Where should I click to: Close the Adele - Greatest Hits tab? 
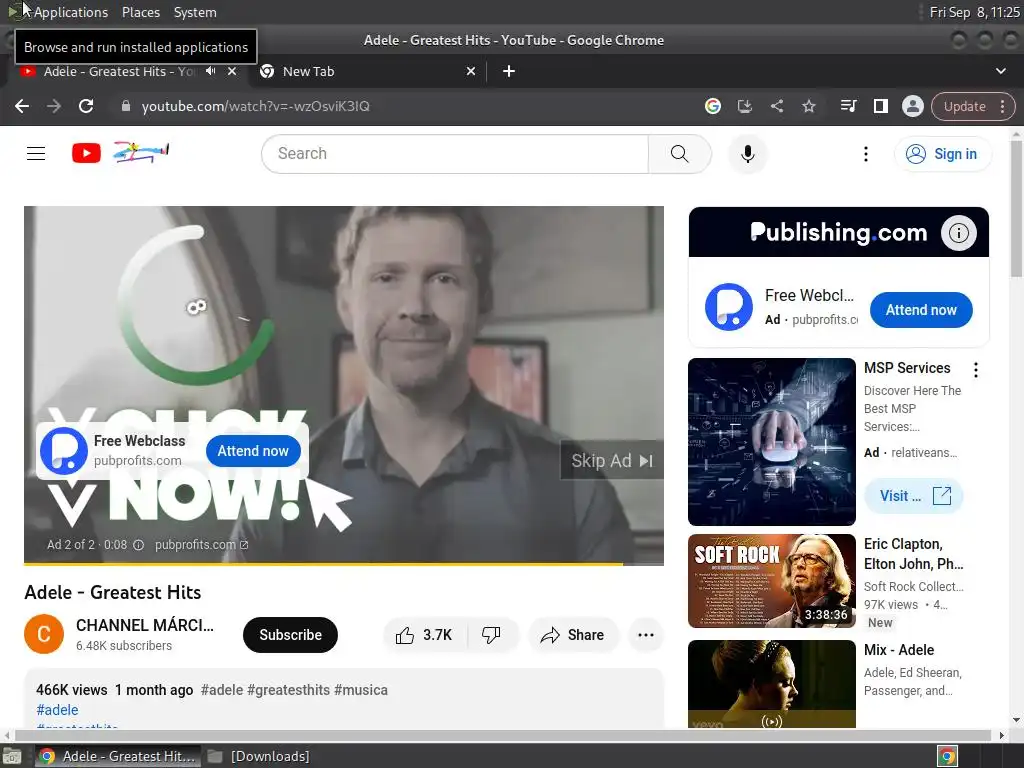(x=232, y=71)
